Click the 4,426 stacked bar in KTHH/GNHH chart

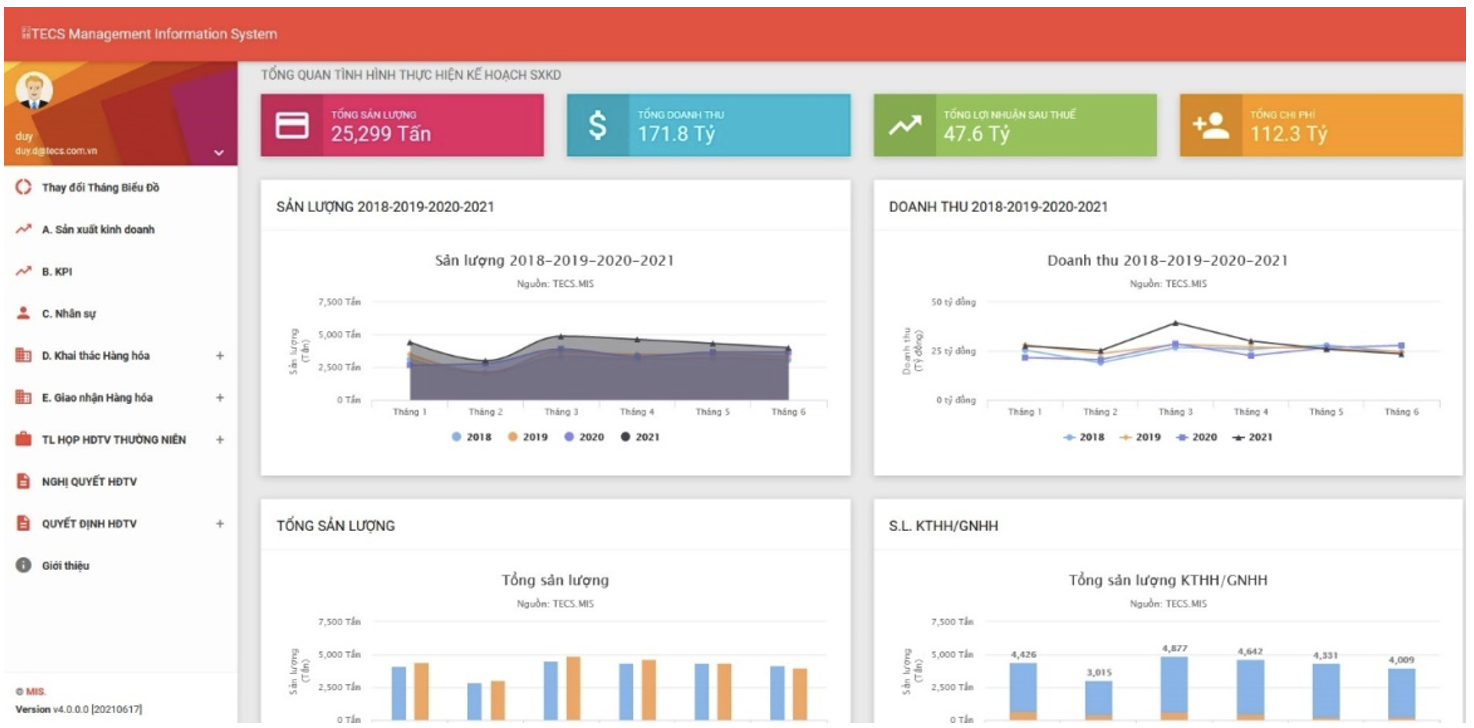point(1023,691)
